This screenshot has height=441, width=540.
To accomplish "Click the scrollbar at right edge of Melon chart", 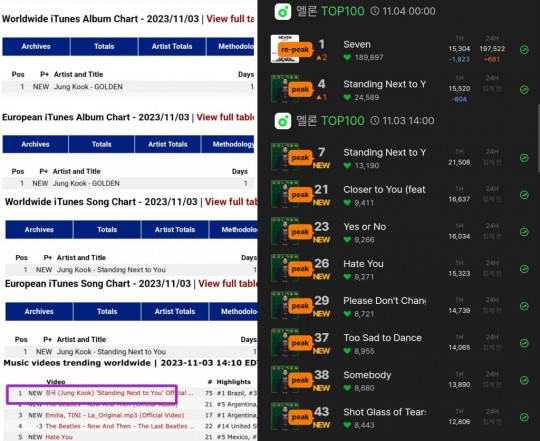I will click(538, 138).
